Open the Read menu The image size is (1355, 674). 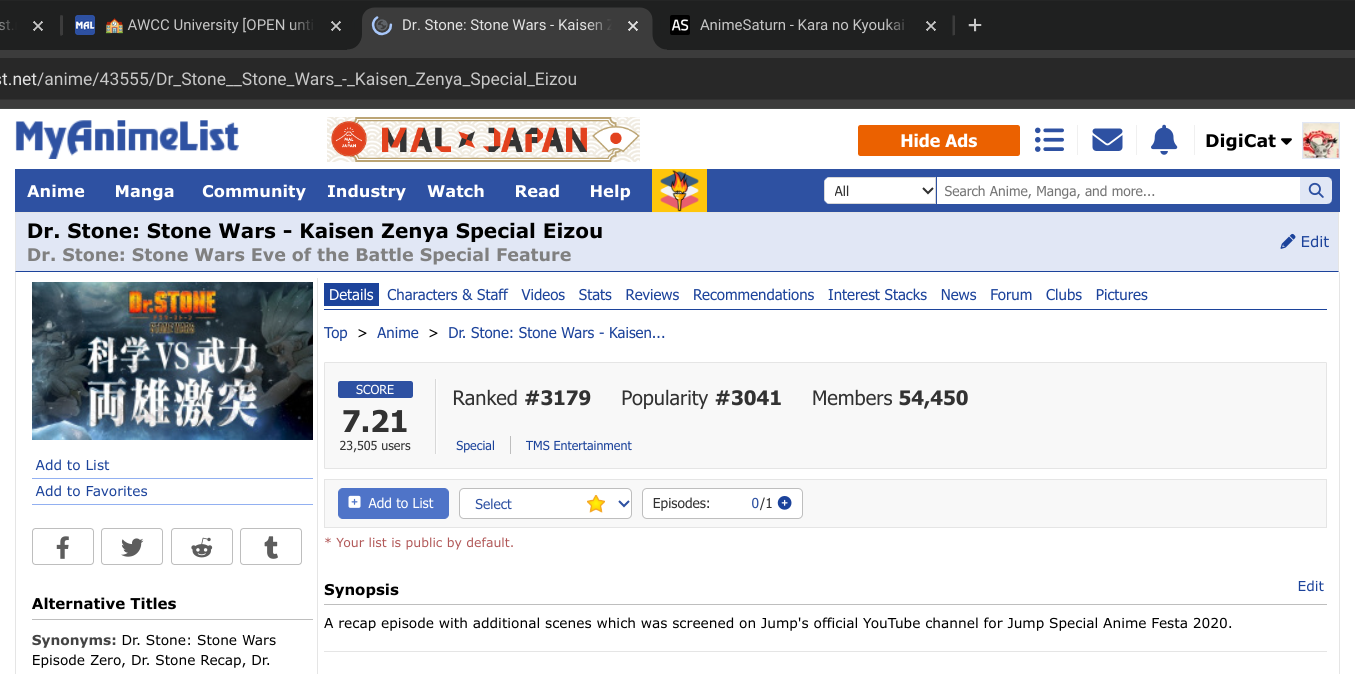[x=537, y=191]
